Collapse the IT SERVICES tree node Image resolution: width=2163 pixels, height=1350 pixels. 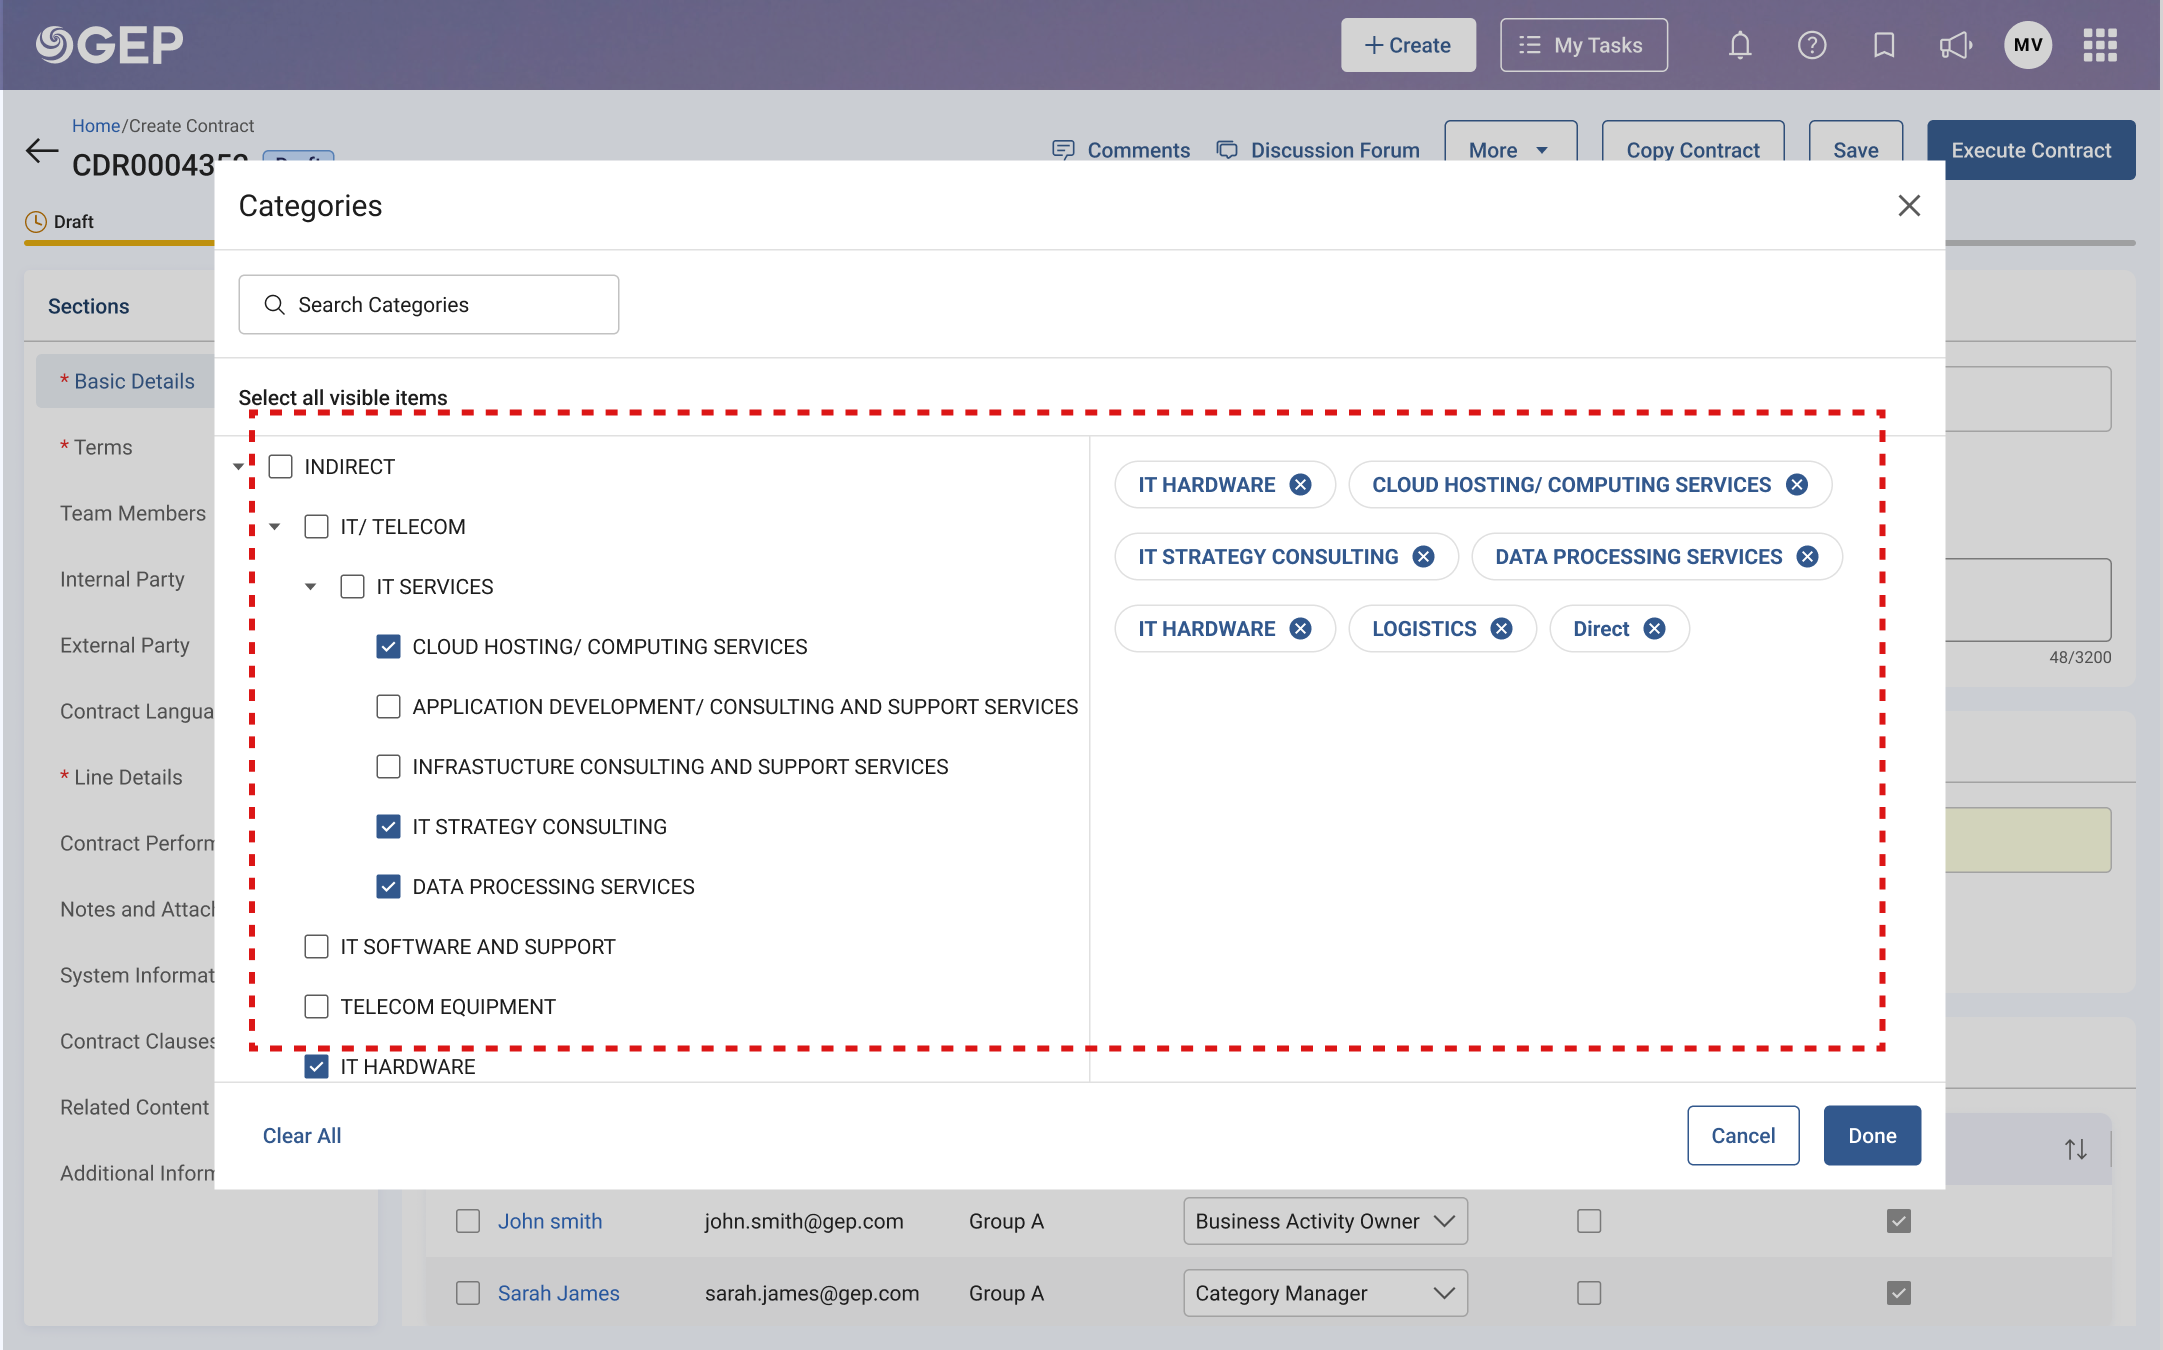(x=311, y=587)
